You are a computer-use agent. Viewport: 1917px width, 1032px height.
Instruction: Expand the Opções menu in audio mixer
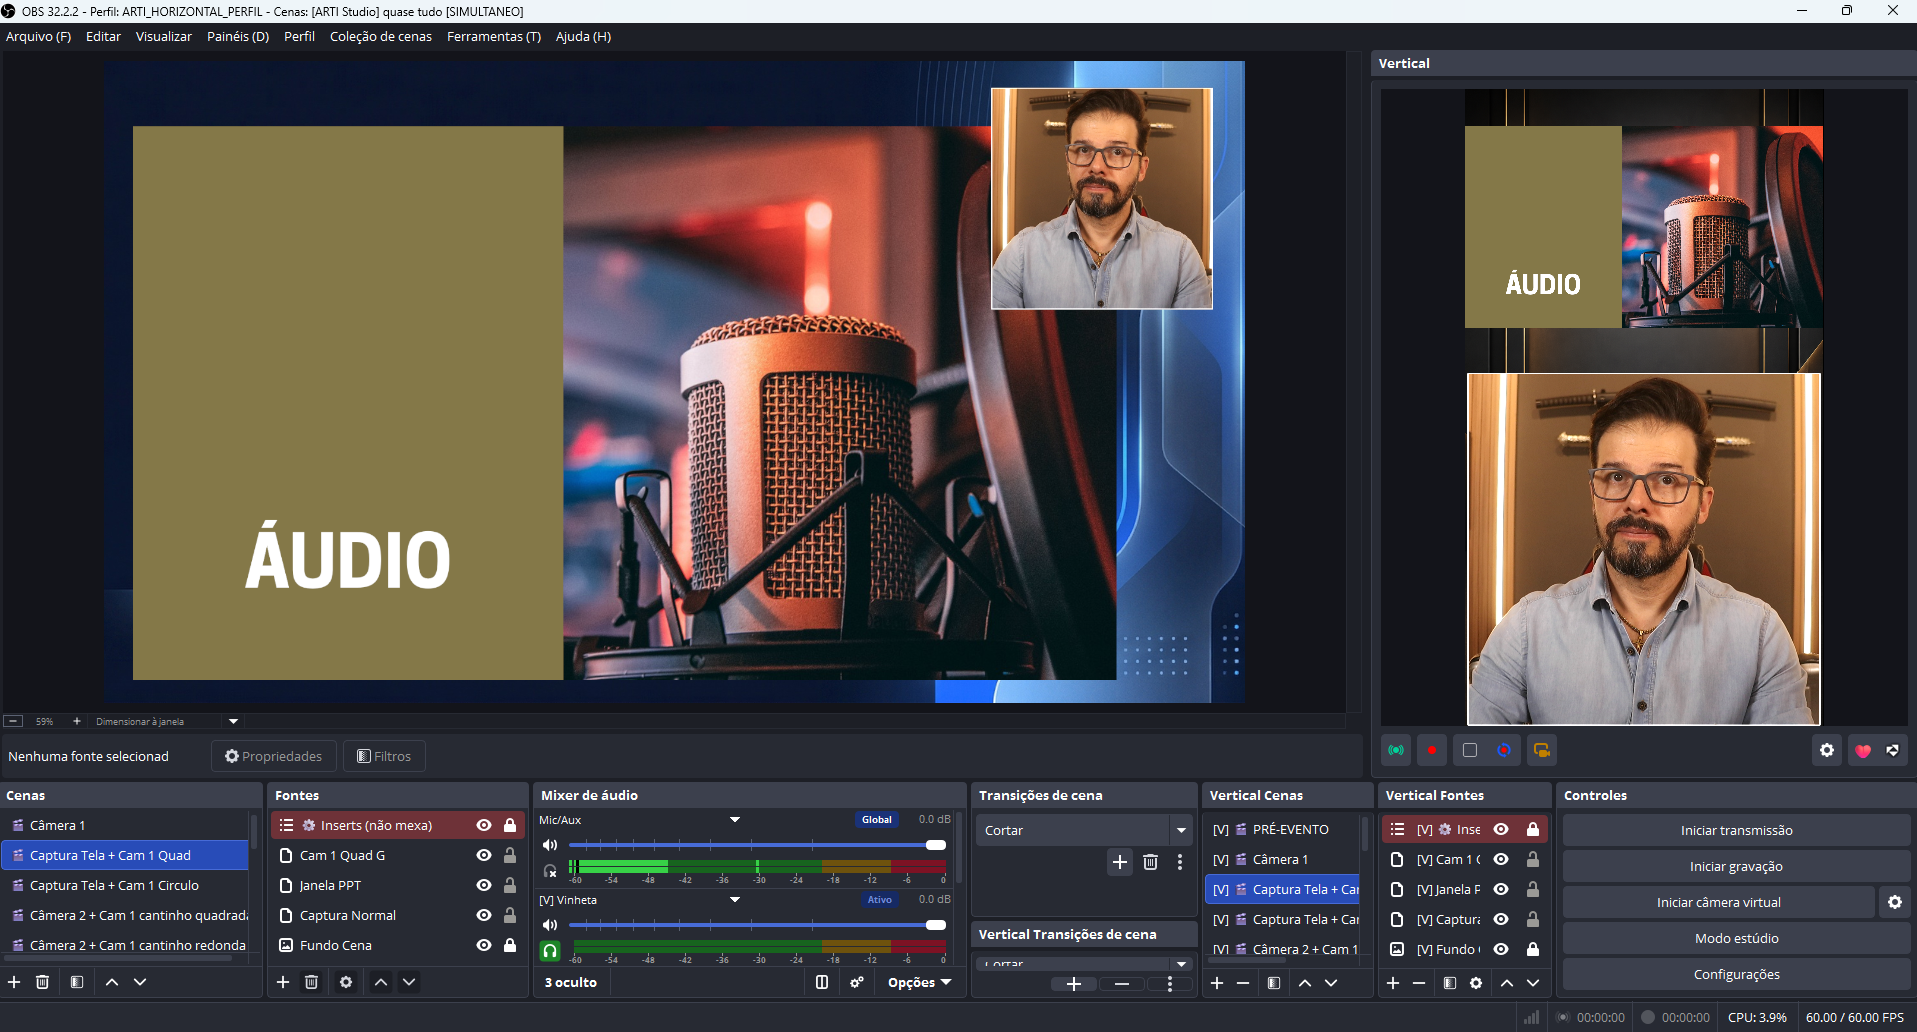click(x=919, y=982)
